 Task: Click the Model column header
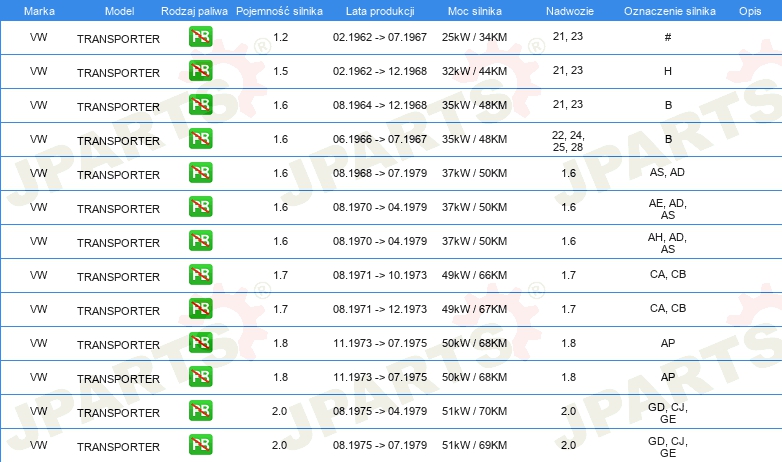pos(119,11)
